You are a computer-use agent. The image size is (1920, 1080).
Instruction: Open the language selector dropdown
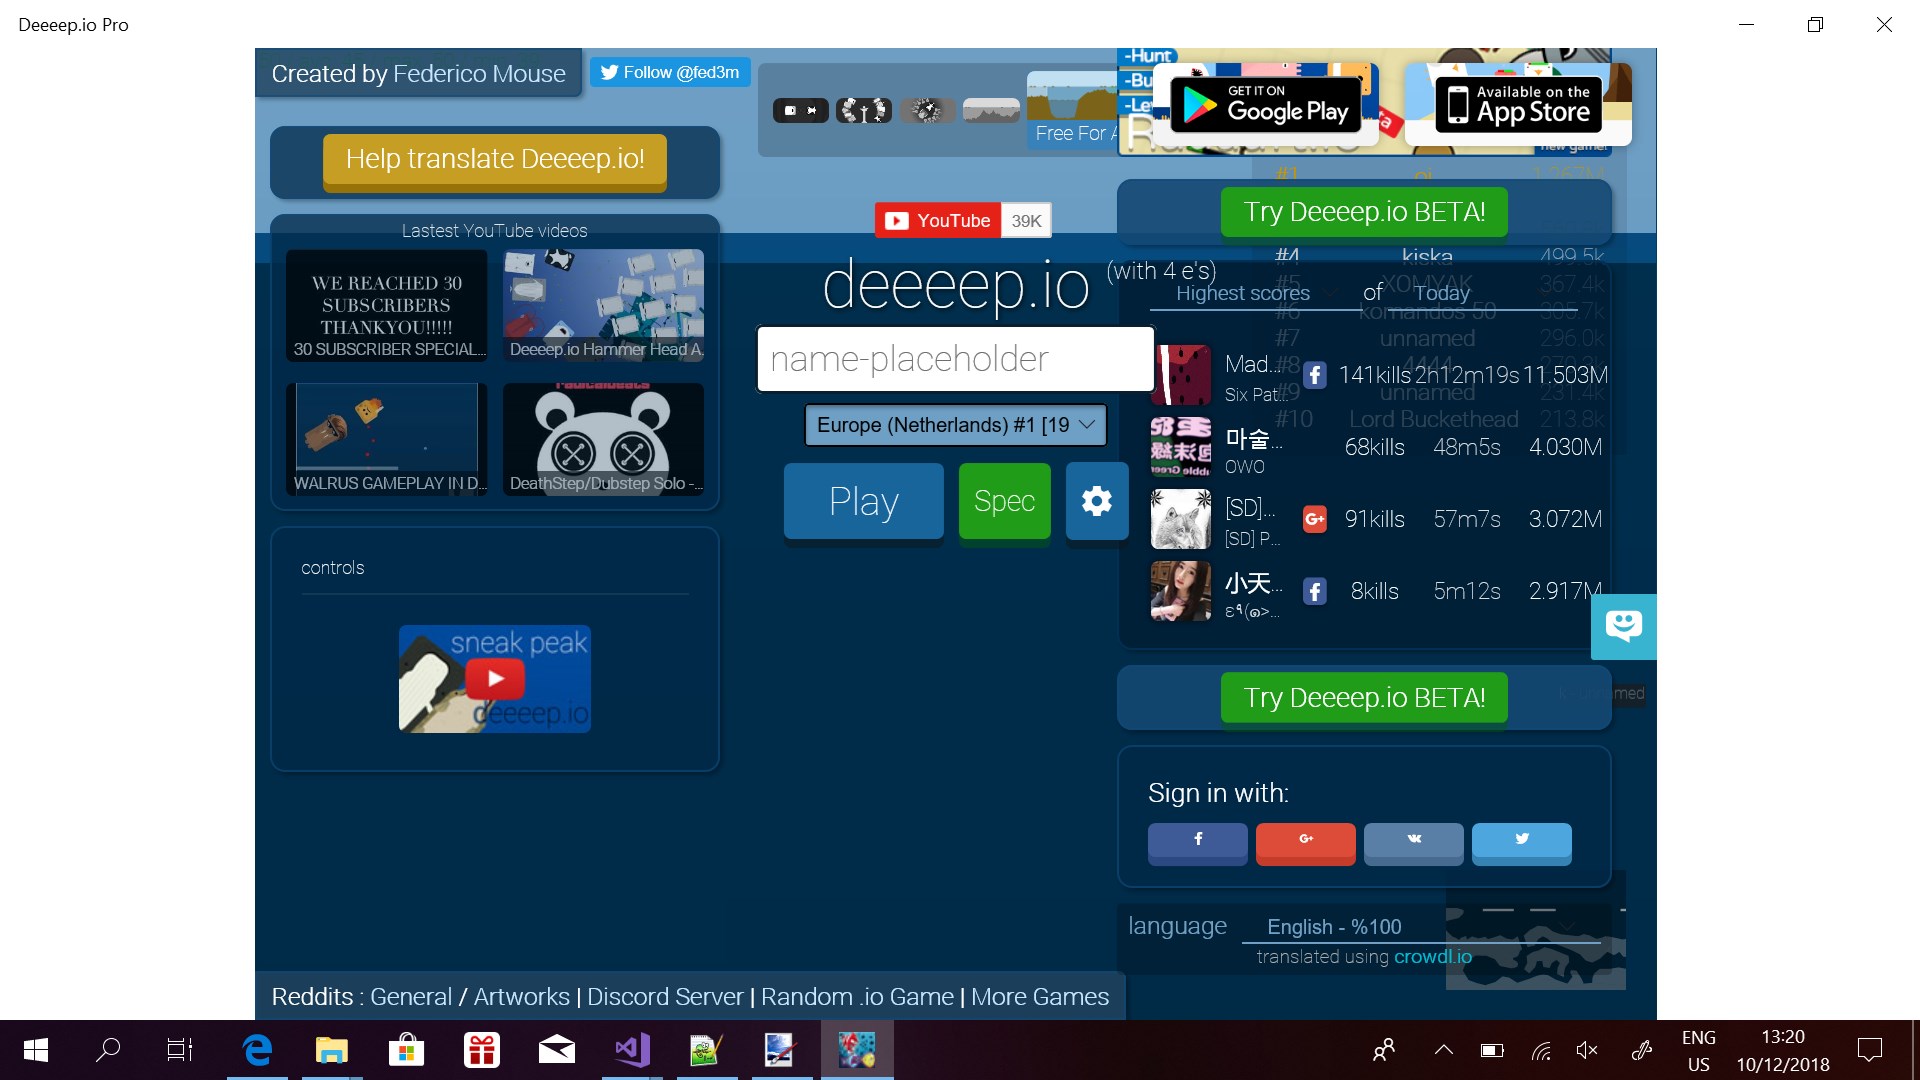tap(1332, 926)
